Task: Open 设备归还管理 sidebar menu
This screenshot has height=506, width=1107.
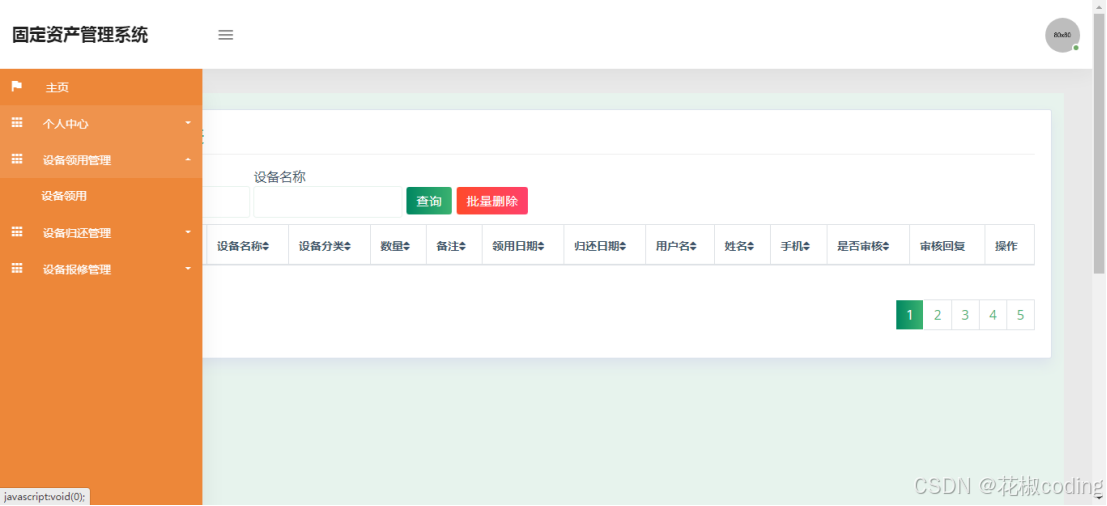Action: 101,233
